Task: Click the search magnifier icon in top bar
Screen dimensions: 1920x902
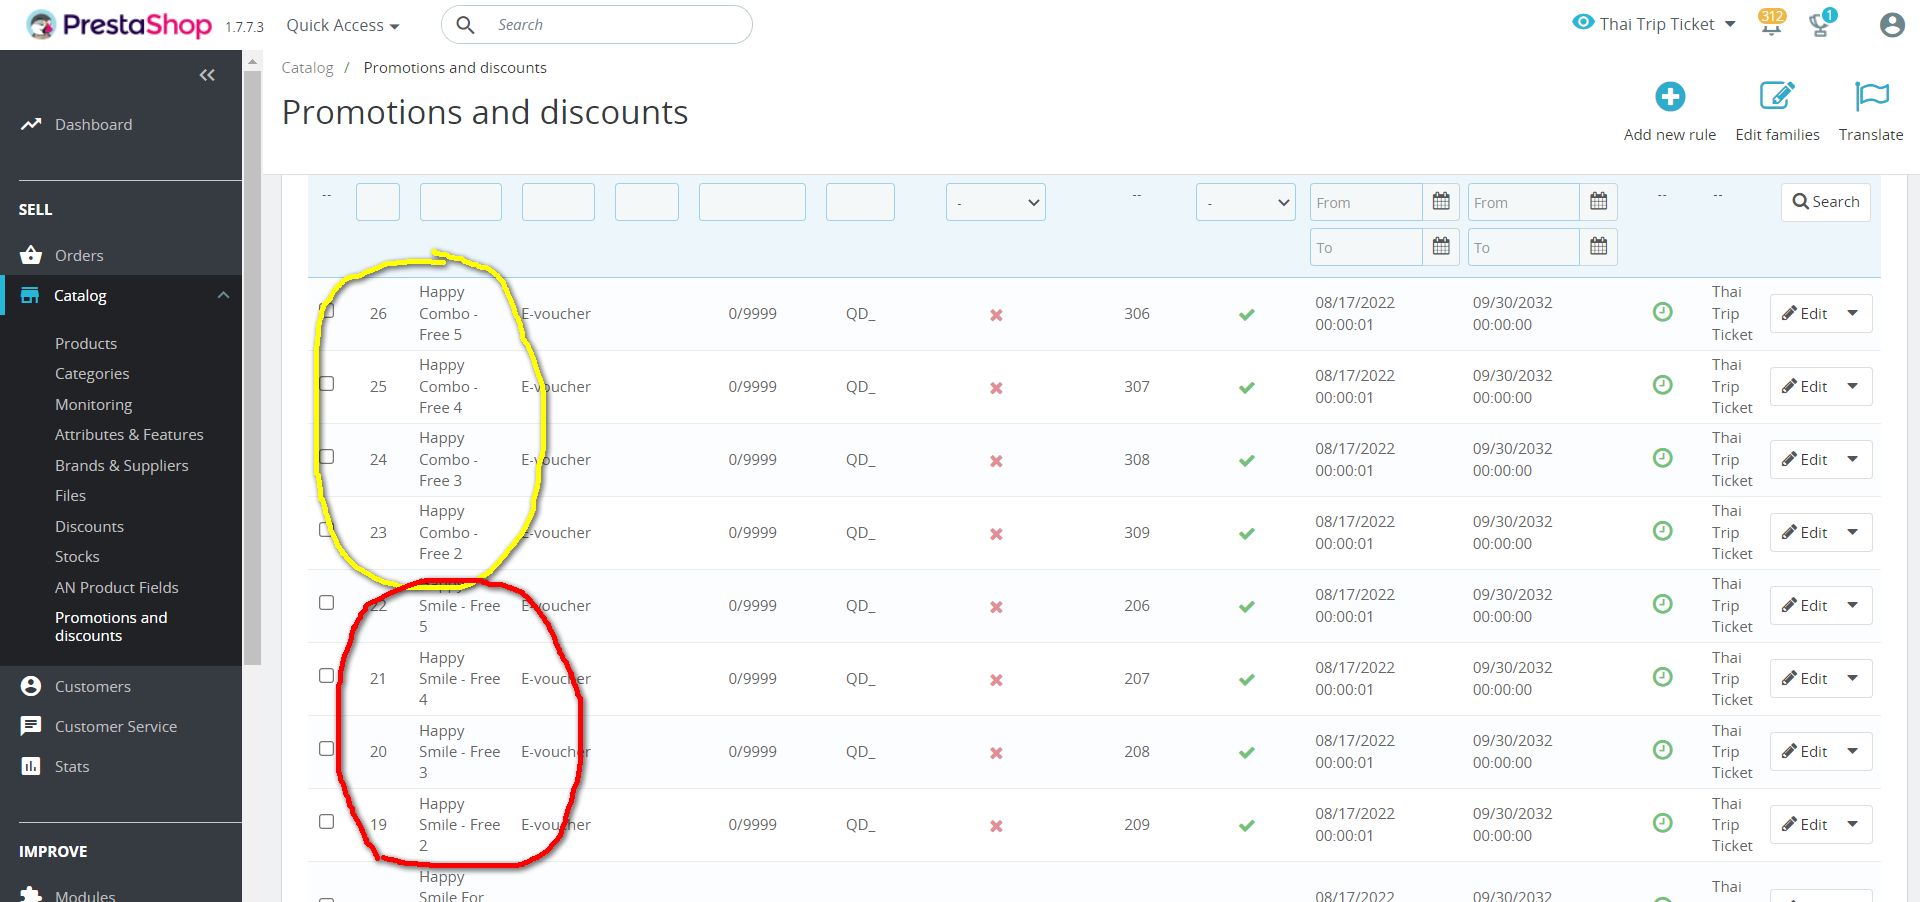Action: pos(465,25)
